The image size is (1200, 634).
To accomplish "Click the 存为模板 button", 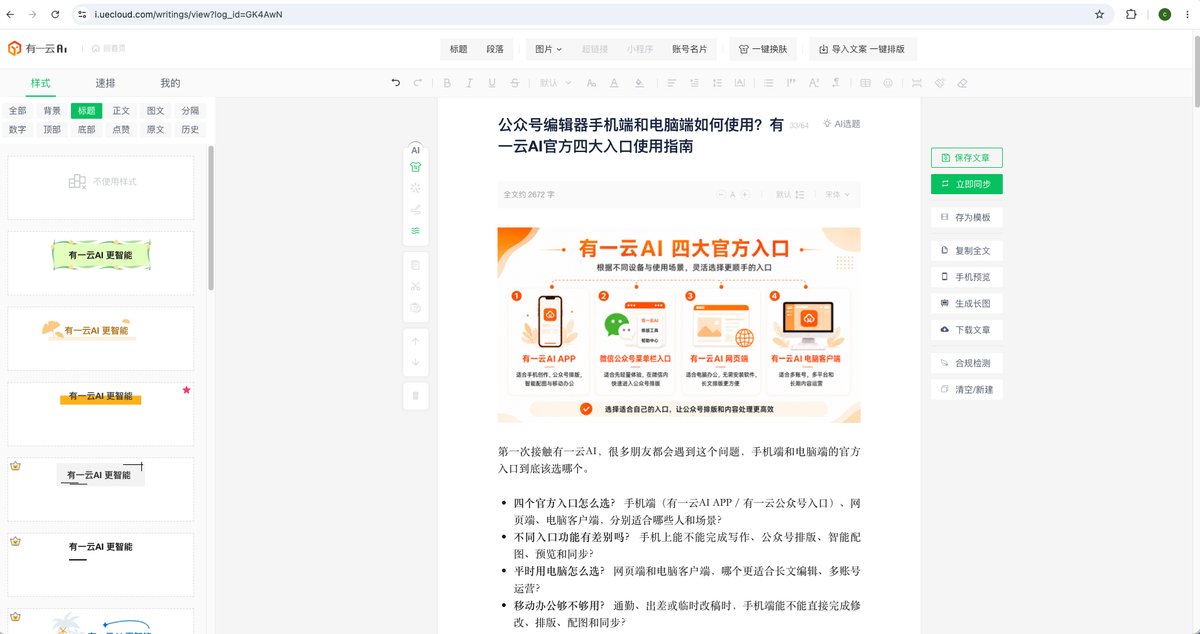I will click(966, 217).
